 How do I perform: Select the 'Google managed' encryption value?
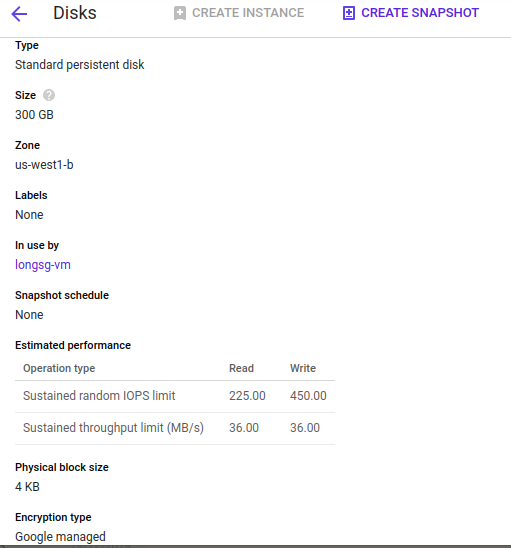[x=60, y=537]
